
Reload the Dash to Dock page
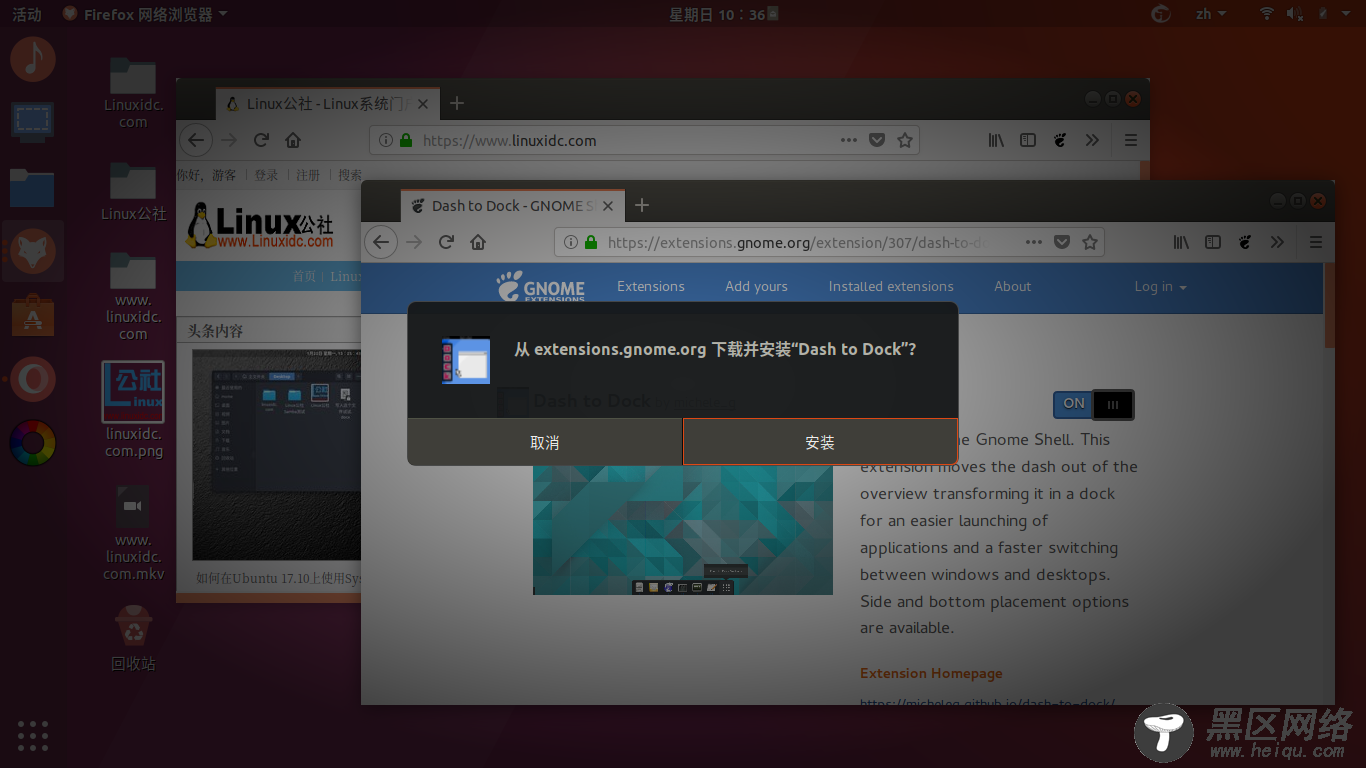point(446,242)
